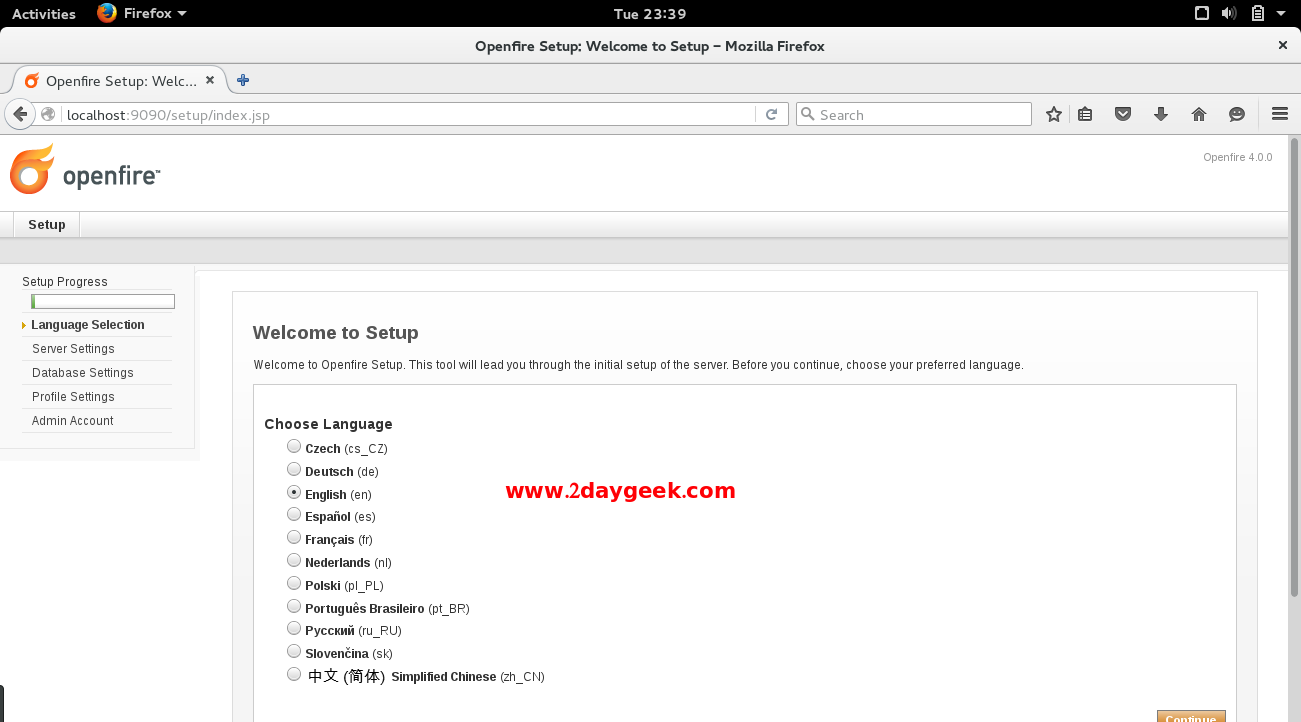This screenshot has height=722, width=1301.
Task: Click the clipboard icon in top bar
Action: click(1257, 14)
